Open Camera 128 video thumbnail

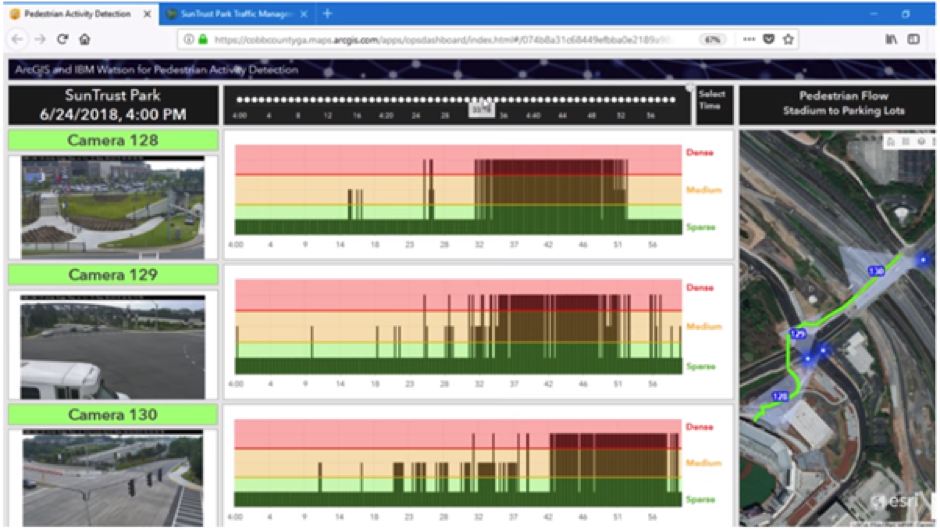click(113, 207)
